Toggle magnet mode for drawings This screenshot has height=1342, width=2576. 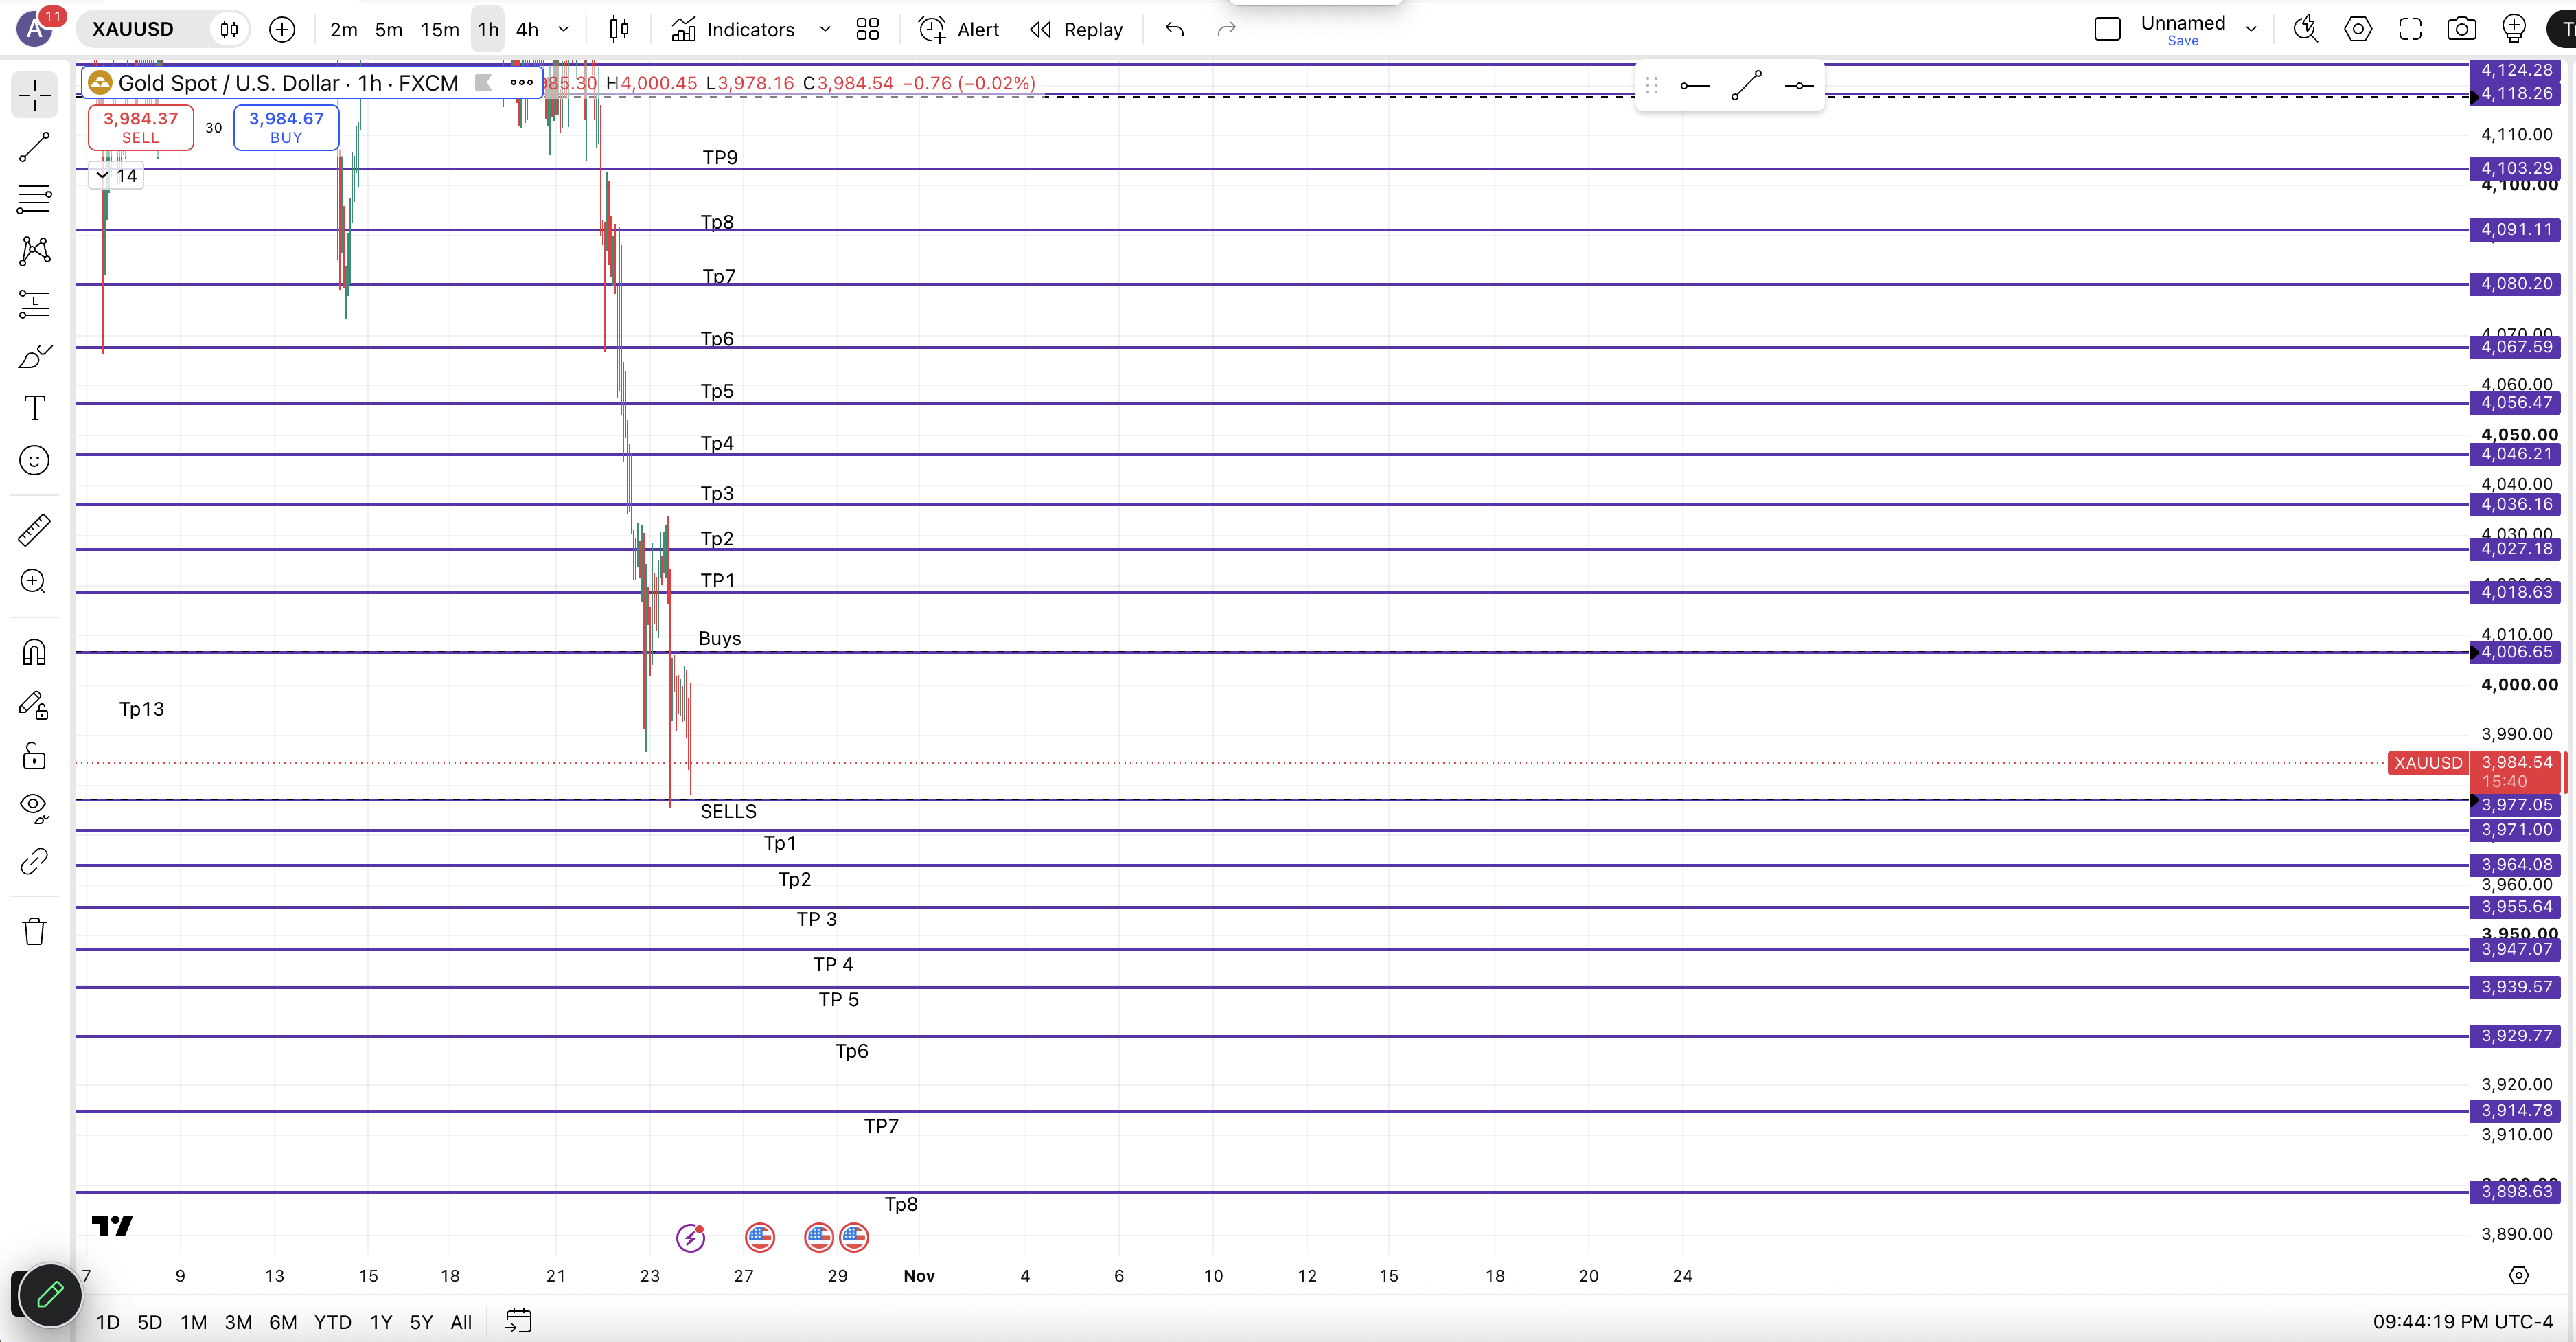pyautogui.click(x=34, y=652)
